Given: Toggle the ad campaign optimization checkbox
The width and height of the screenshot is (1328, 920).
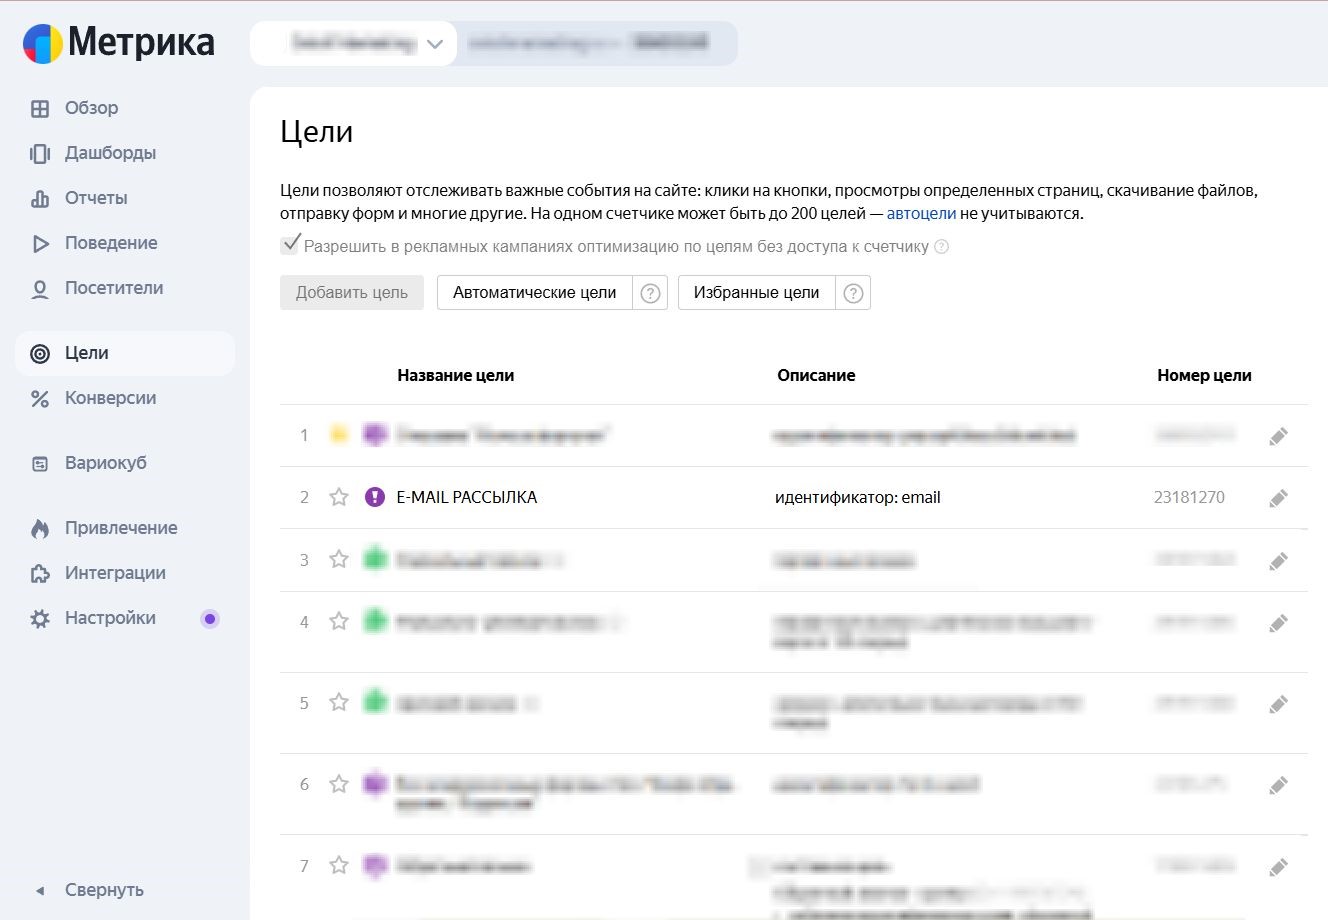Looking at the screenshot, I should (291, 244).
